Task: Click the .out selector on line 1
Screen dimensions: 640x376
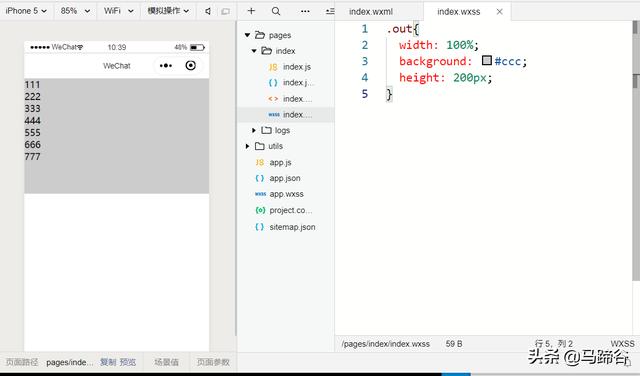Action: point(399,29)
